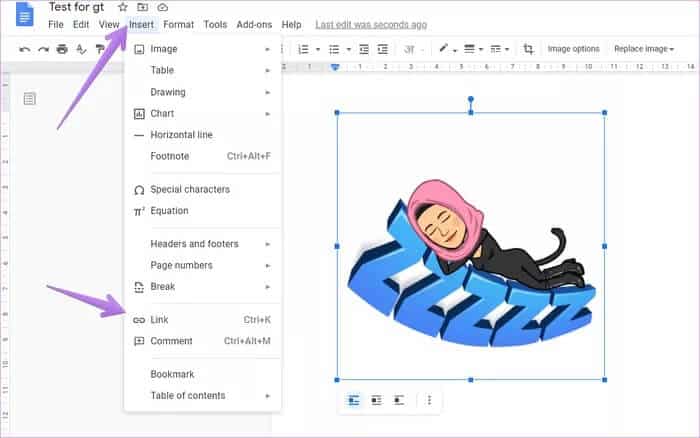Click the bottom-right image resize handle
The width and height of the screenshot is (700, 438).
click(x=604, y=380)
